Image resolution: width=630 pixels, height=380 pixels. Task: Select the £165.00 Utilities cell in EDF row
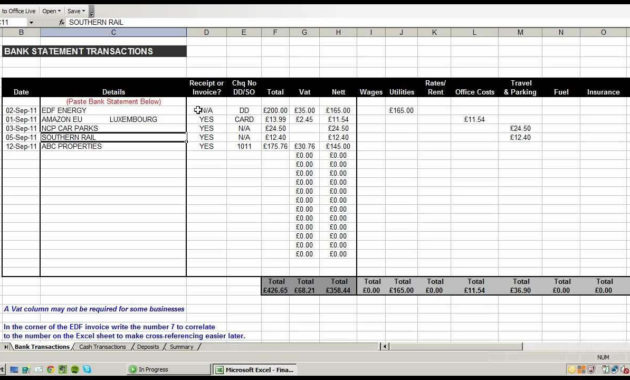[401, 110]
